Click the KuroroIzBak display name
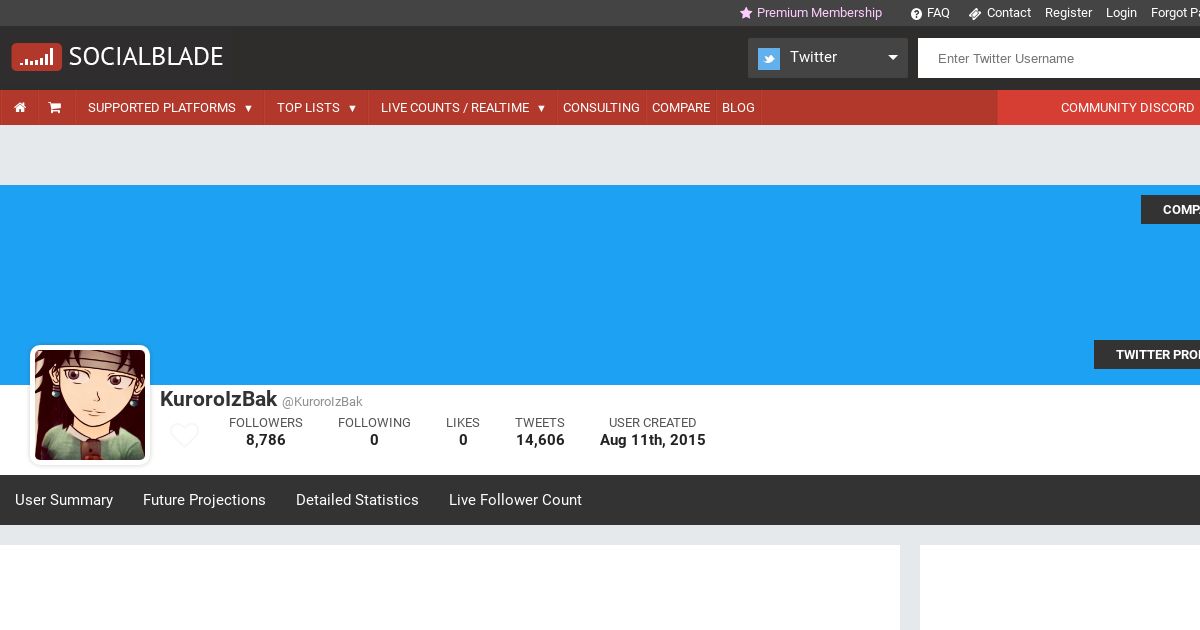Viewport: 1200px width, 630px height. 218,399
